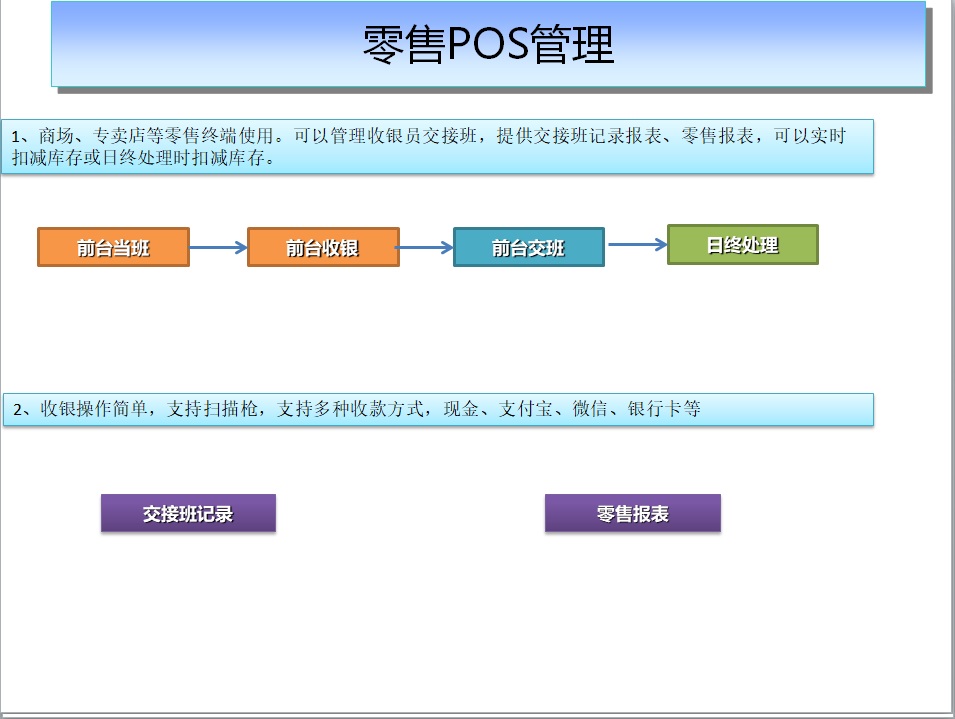Screen dimensions: 955x719
Task: Click the text line 2、收银操作简单
Action: [x=438, y=409]
